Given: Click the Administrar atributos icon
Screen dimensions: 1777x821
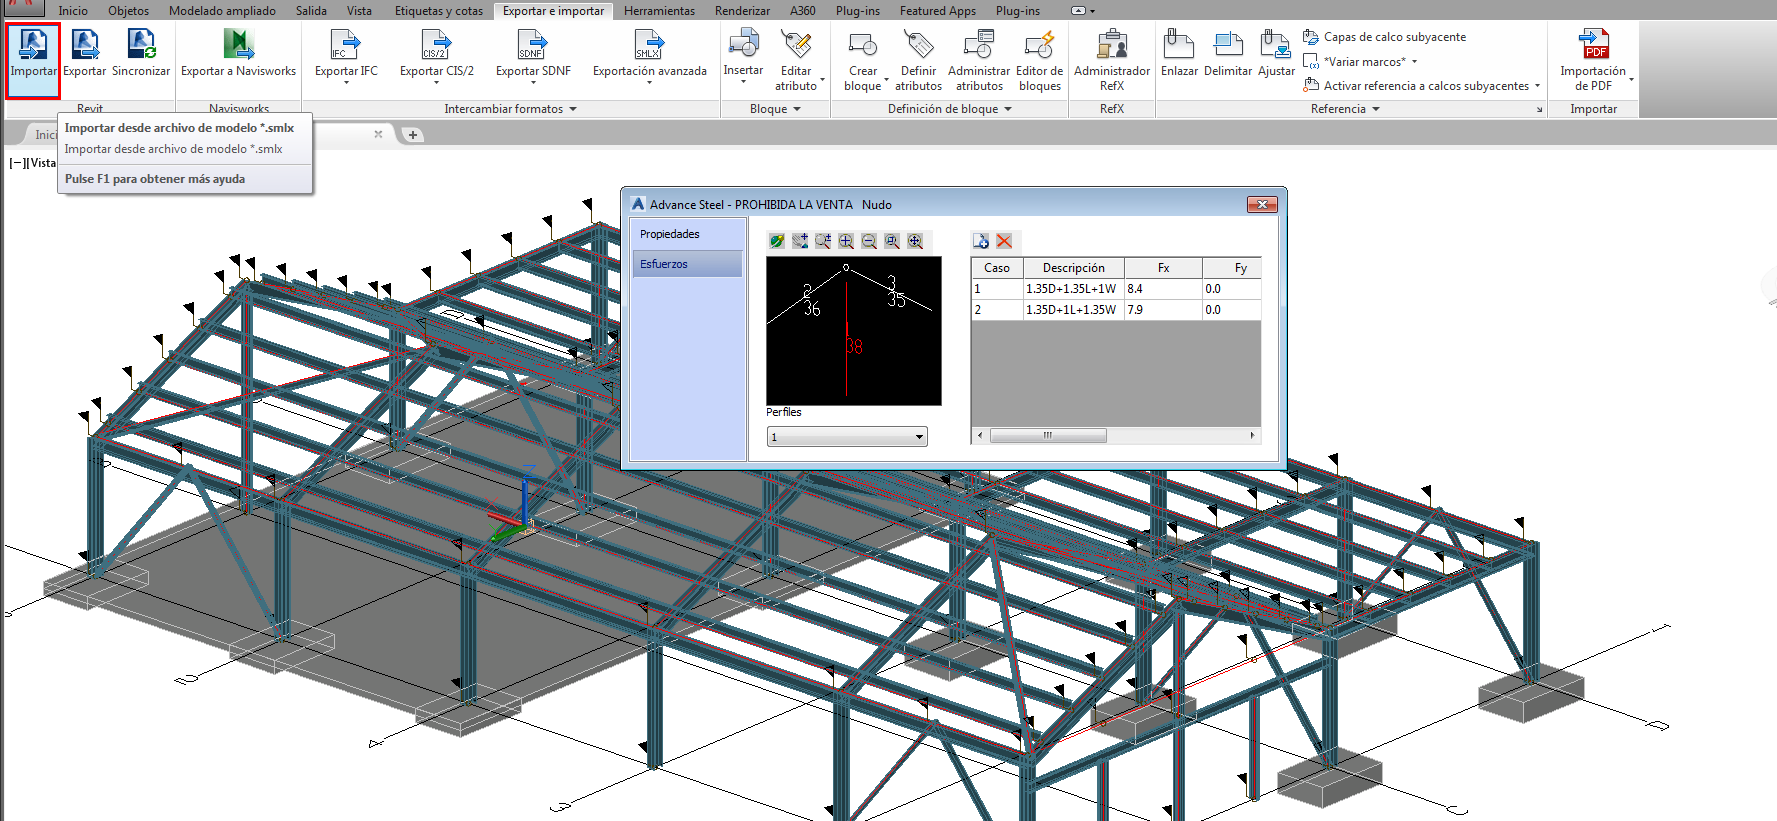Looking at the screenshot, I should [979, 44].
